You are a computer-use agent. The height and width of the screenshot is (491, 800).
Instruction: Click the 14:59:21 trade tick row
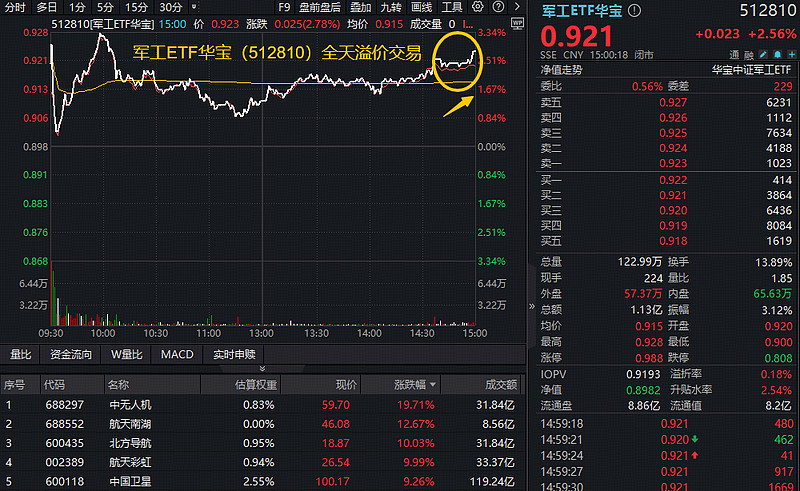click(x=667, y=439)
